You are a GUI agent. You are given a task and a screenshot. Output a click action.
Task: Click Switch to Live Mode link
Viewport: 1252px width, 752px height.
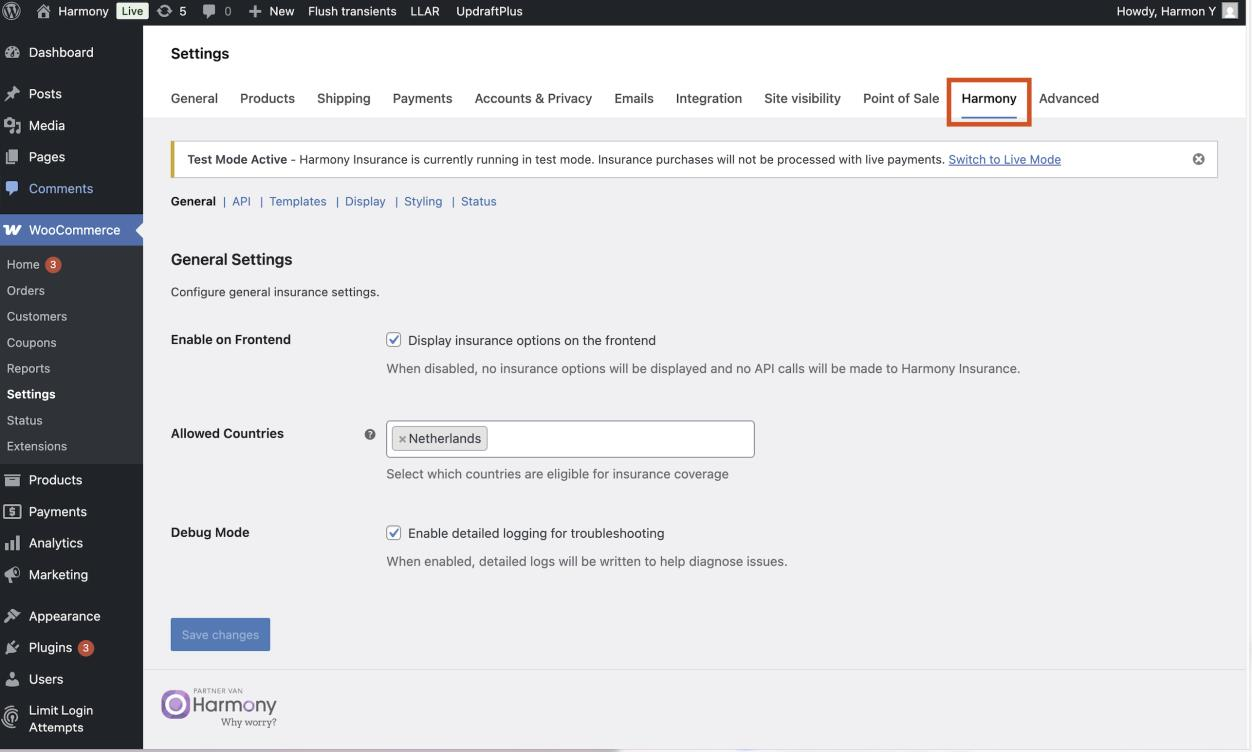(1004, 159)
